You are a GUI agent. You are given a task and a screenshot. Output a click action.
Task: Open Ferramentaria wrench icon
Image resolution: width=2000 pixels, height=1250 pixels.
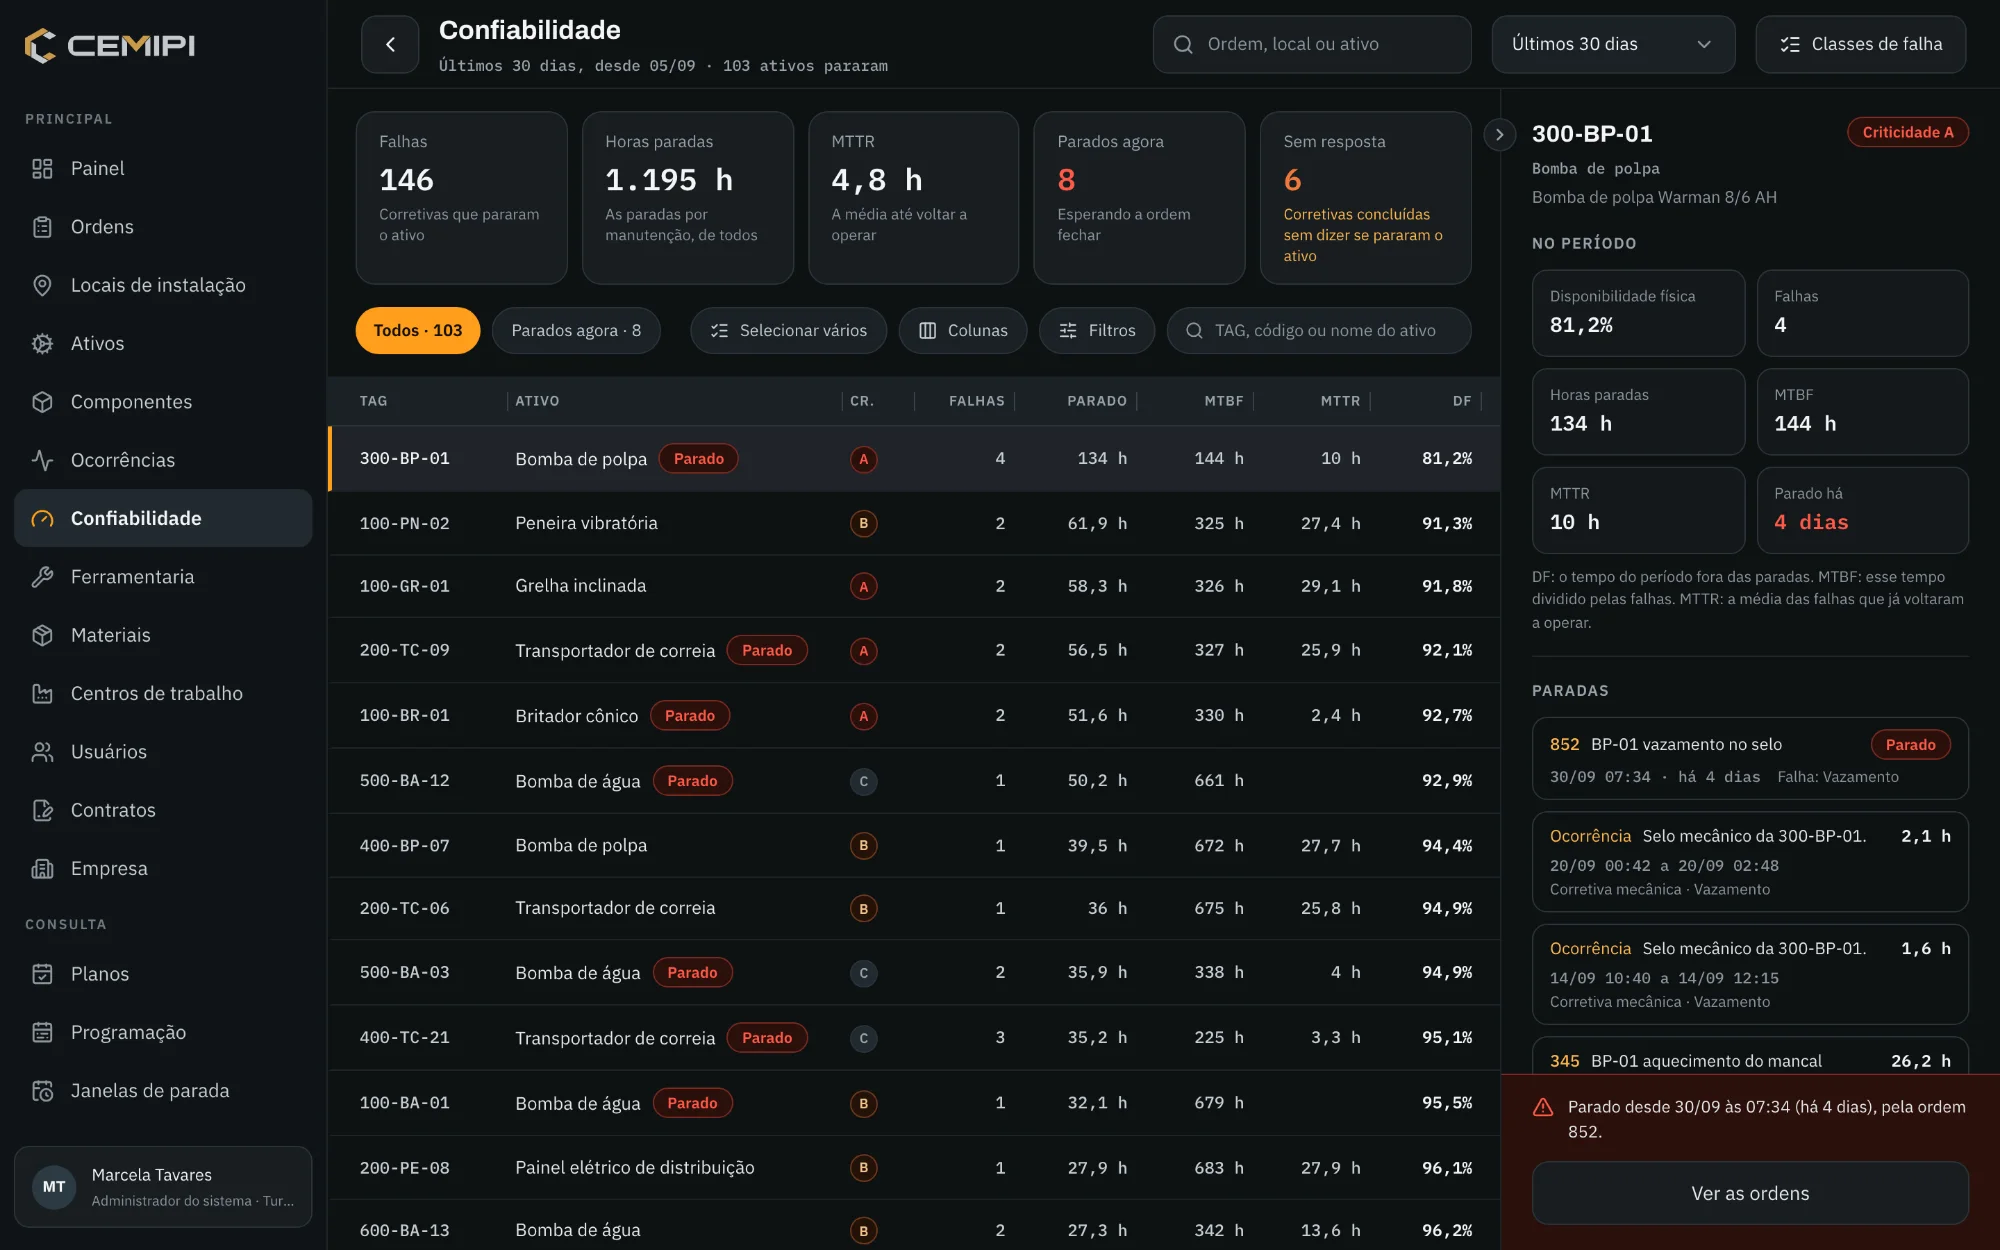(x=42, y=577)
